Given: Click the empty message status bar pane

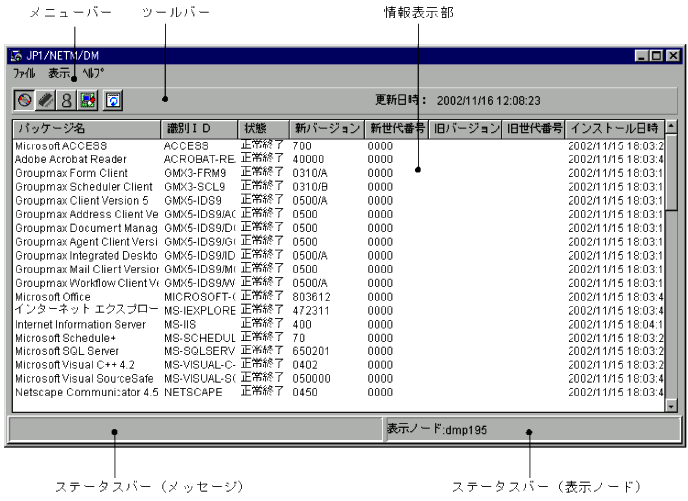Looking at the screenshot, I should [195, 429].
